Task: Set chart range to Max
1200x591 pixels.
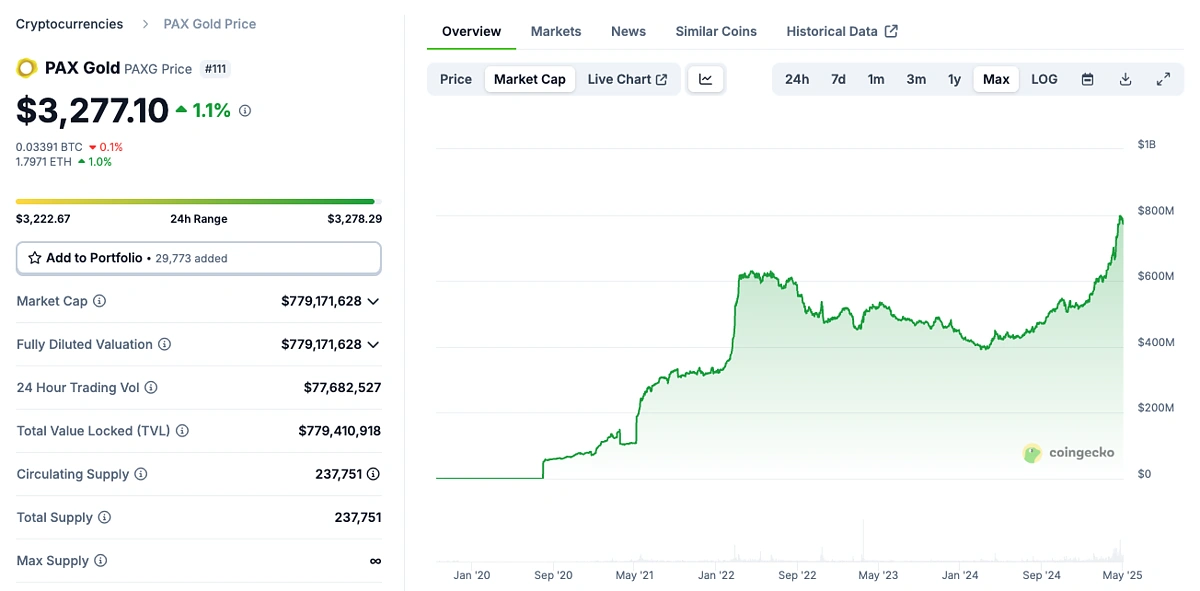Action: [996, 79]
